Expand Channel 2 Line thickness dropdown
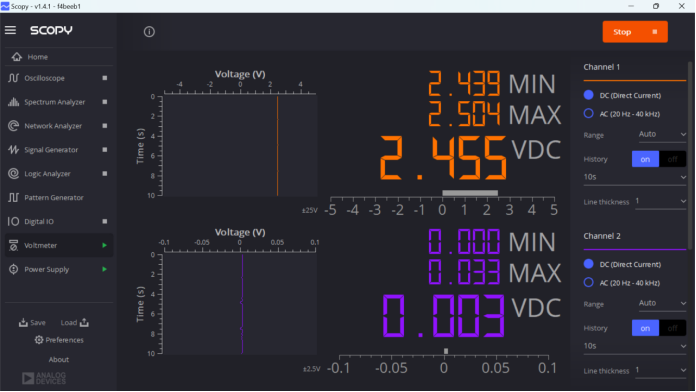This screenshot has height=392, width=696. (660, 370)
